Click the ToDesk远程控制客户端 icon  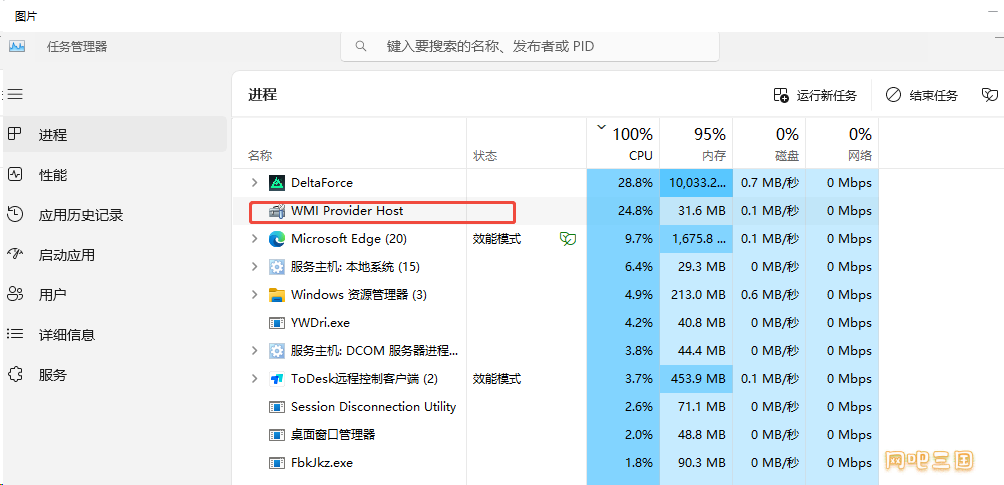[277, 379]
